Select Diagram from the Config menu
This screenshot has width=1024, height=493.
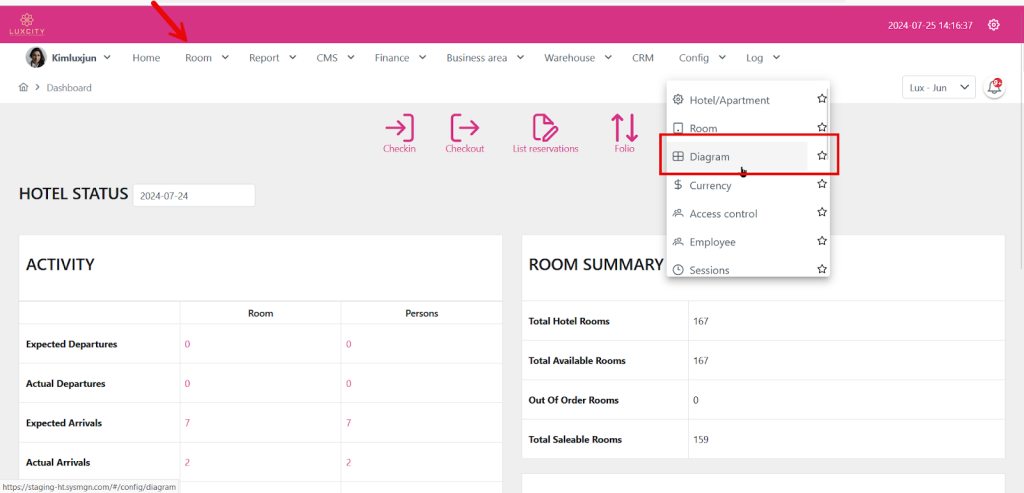point(710,157)
